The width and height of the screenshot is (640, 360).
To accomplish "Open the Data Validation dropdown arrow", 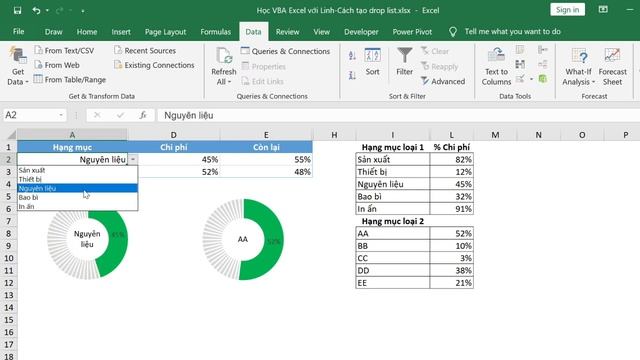I will pos(531,79).
